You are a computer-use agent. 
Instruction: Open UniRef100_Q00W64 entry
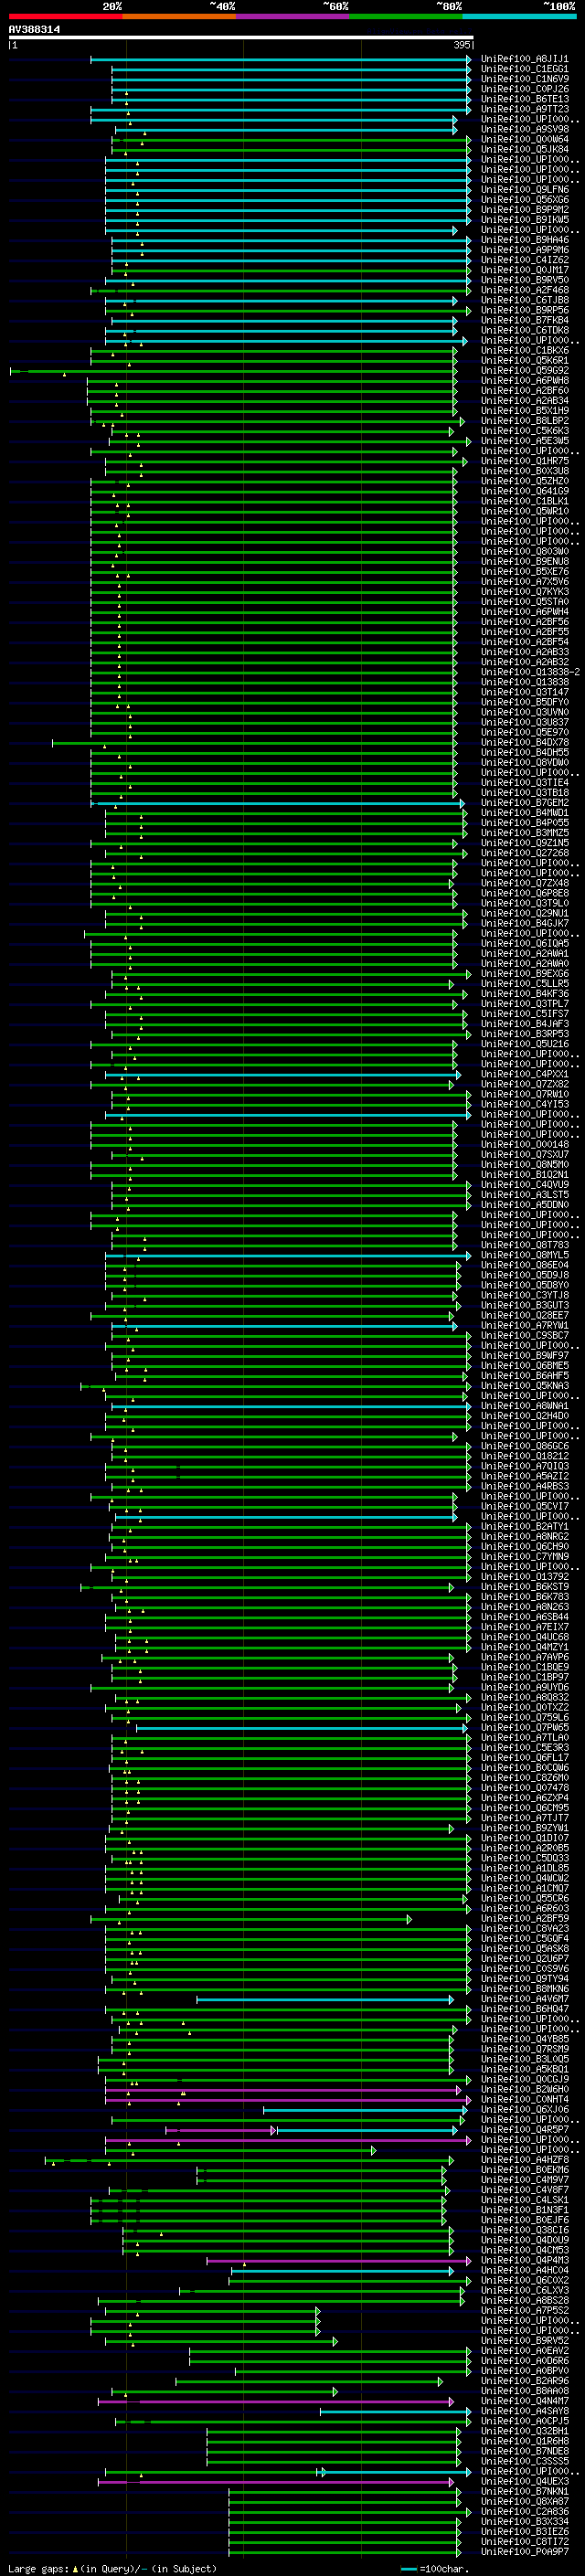click(x=524, y=139)
